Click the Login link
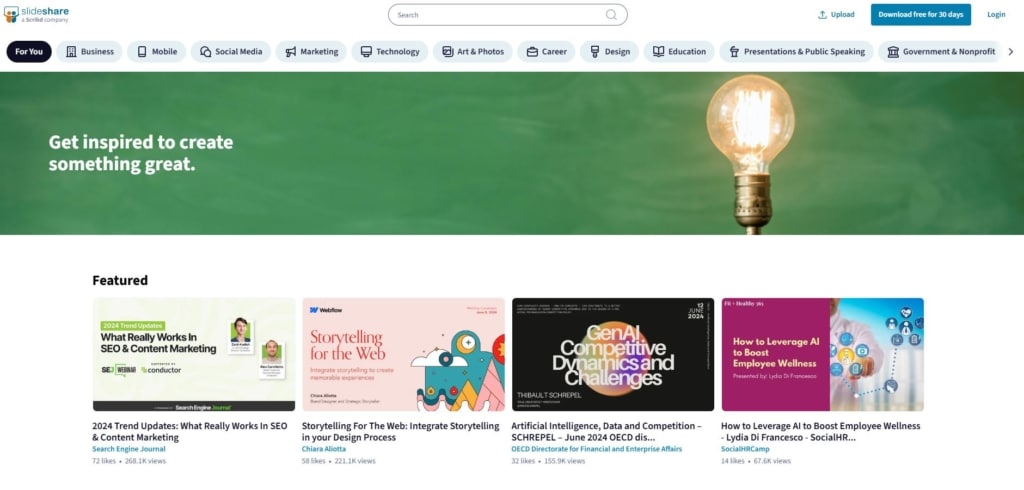The width and height of the screenshot is (1024, 490). pos(996,14)
